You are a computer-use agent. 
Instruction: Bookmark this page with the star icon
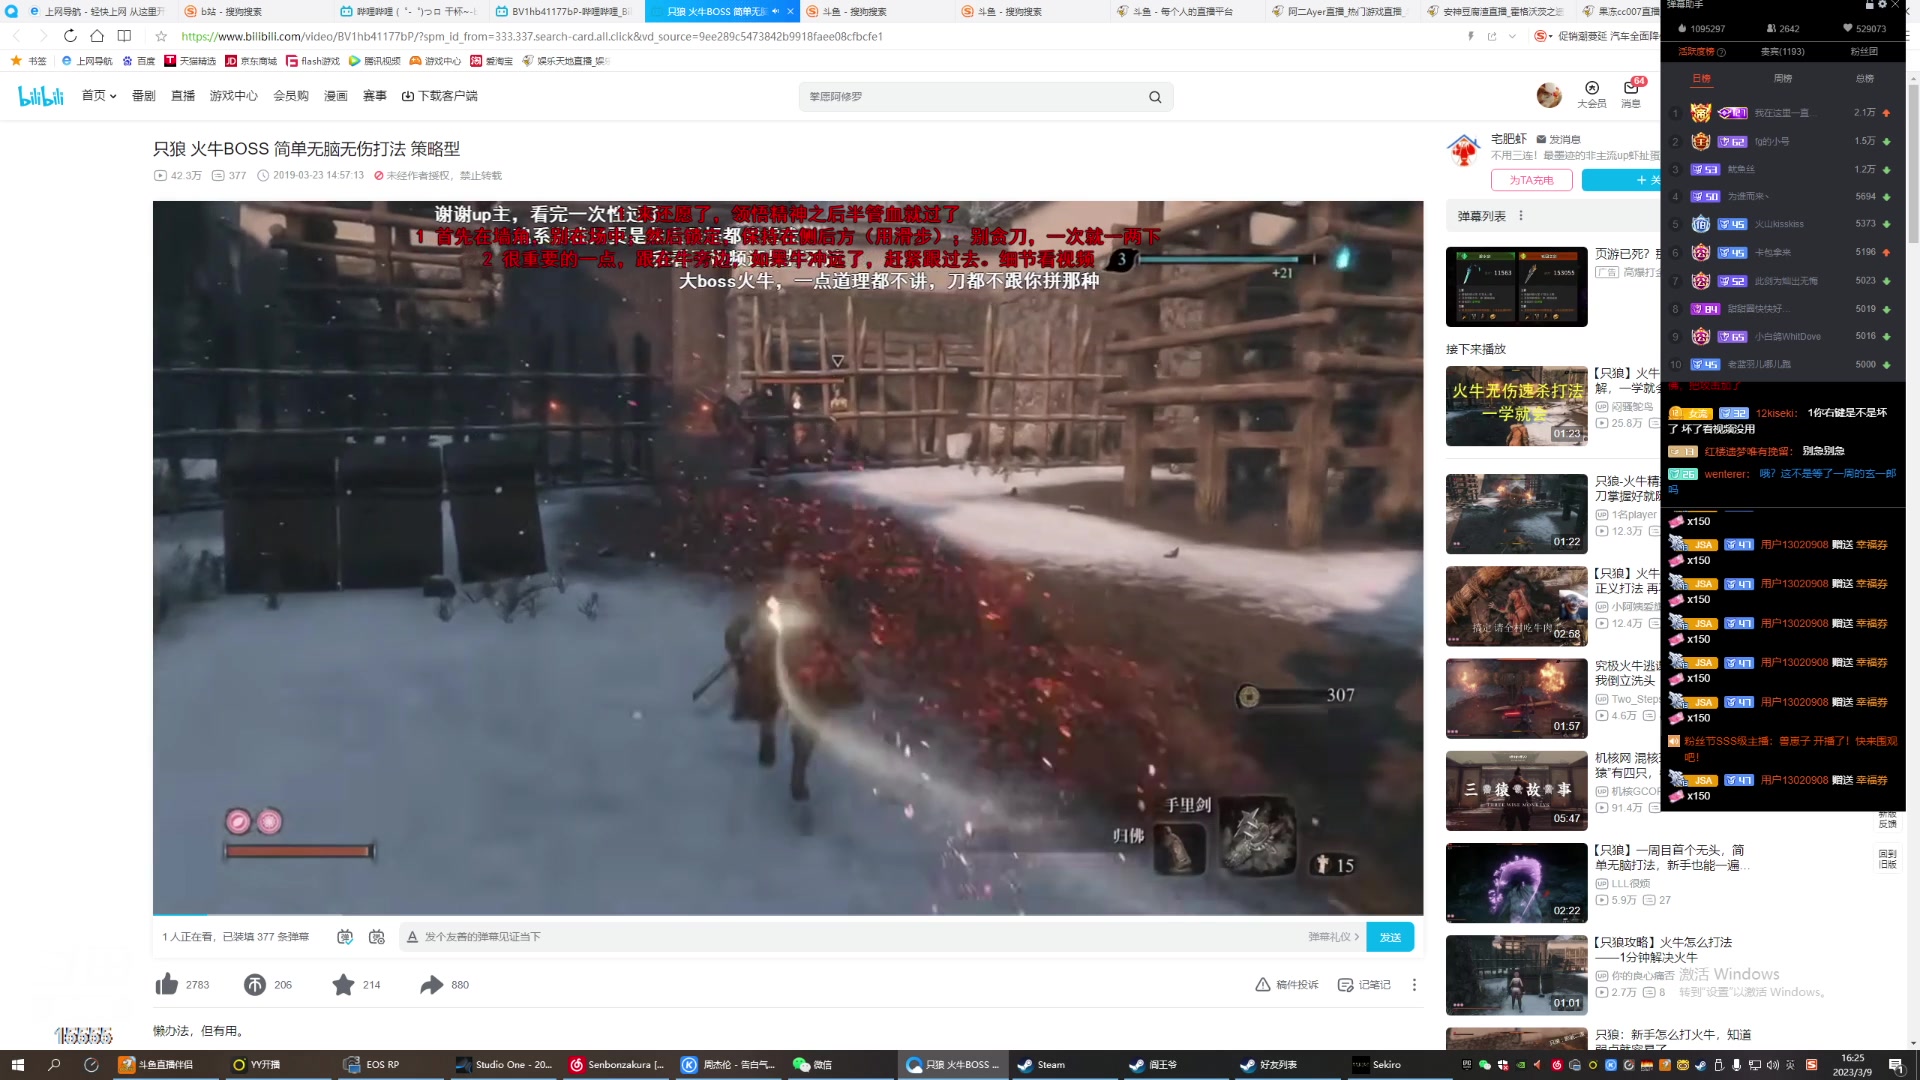coord(161,36)
